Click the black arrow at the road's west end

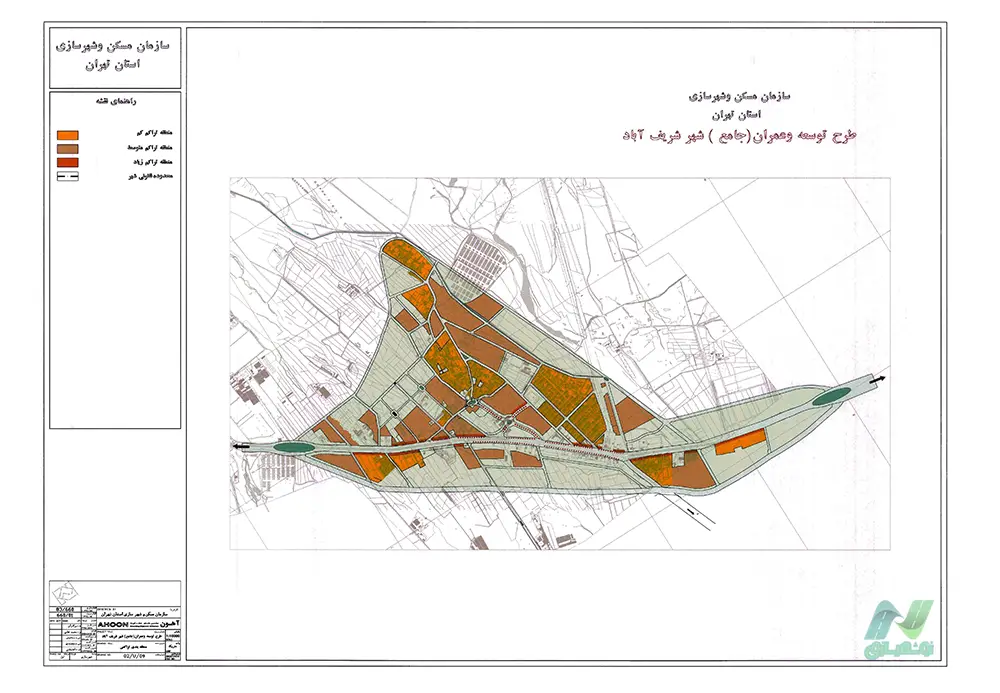coord(238,447)
